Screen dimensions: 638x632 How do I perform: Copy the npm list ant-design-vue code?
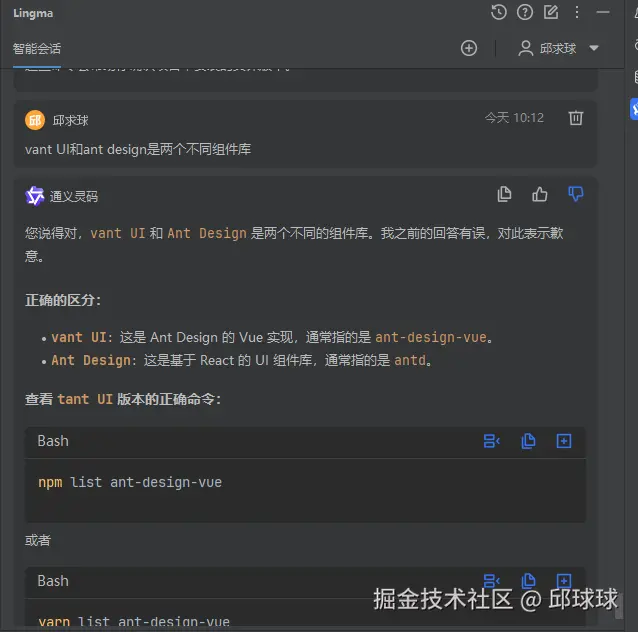528,441
